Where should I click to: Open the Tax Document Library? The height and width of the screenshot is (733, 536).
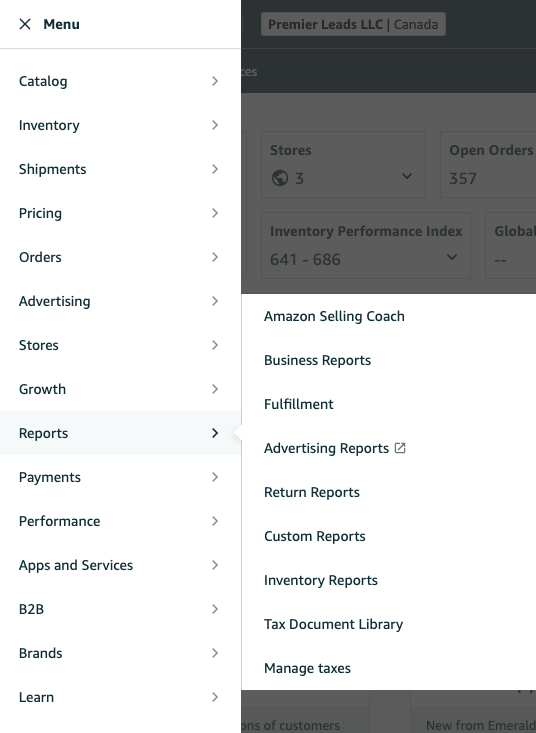pyautogui.click(x=333, y=624)
